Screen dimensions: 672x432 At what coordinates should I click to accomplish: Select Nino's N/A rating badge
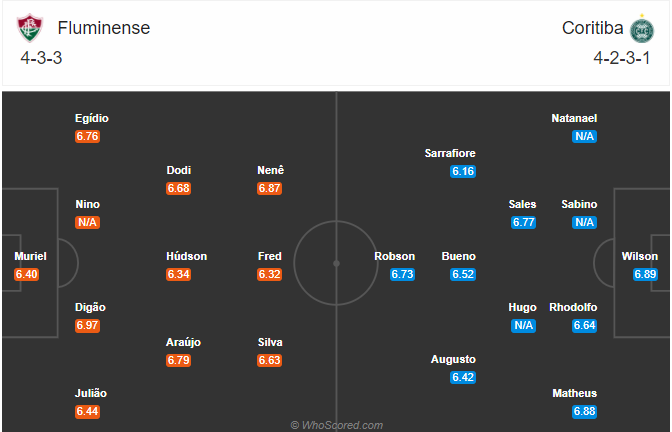tap(87, 222)
